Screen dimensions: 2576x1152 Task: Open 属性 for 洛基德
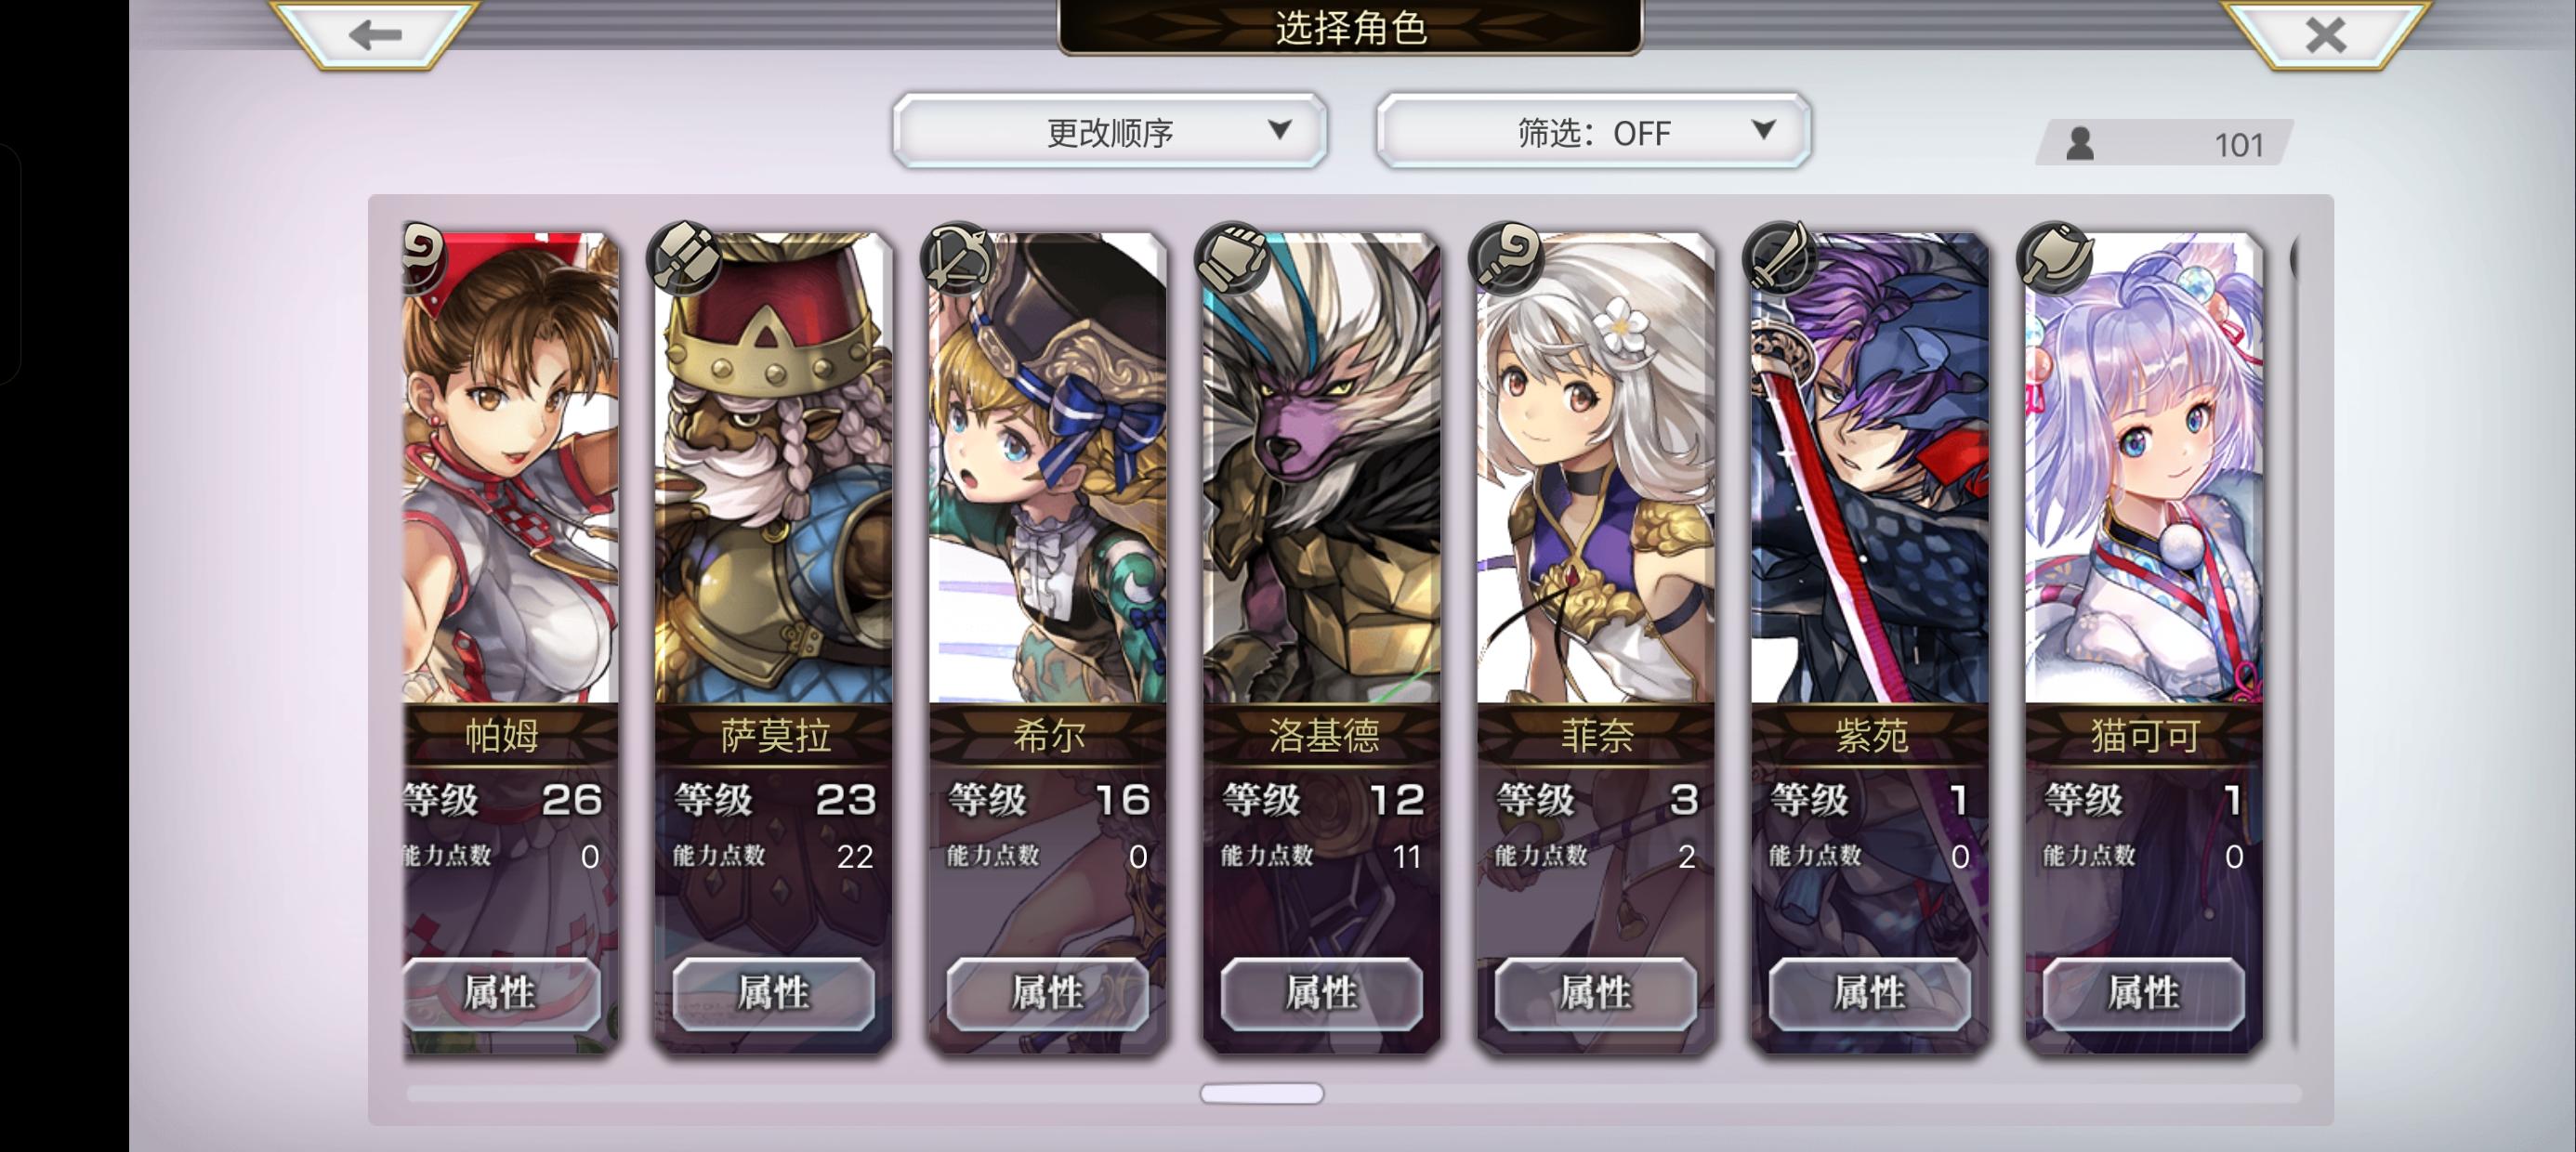pos(1322,993)
